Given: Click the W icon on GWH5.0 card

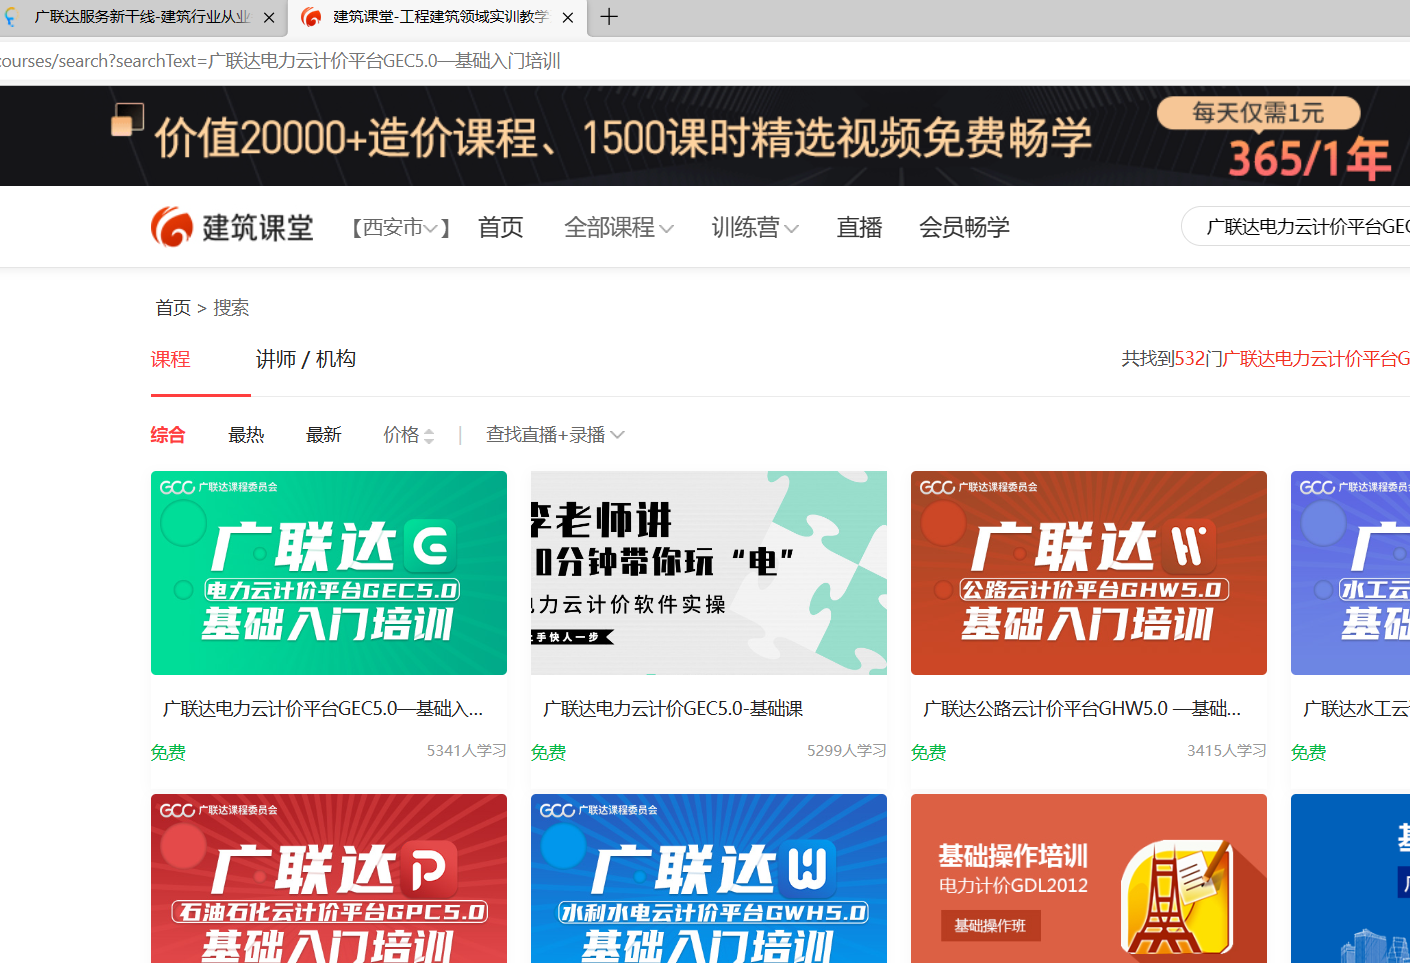Looking at the screenshot, I should 806,869.
